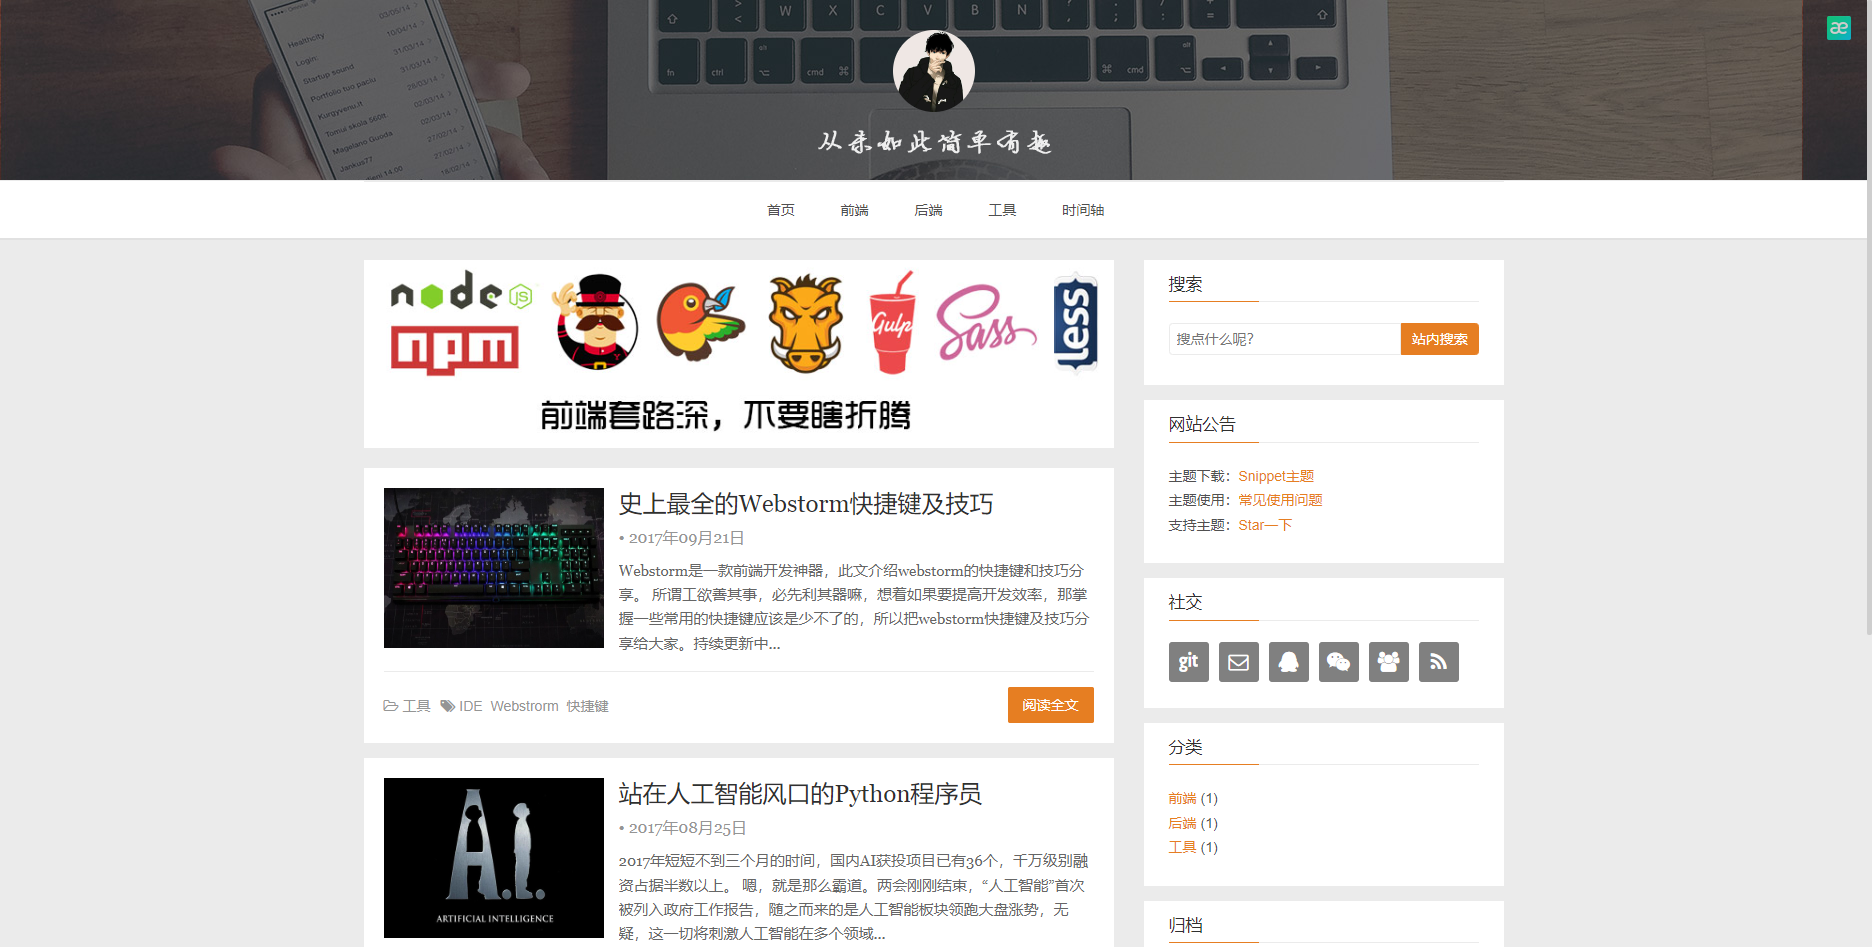Open the 首页 menu item

tap(780, 209)
